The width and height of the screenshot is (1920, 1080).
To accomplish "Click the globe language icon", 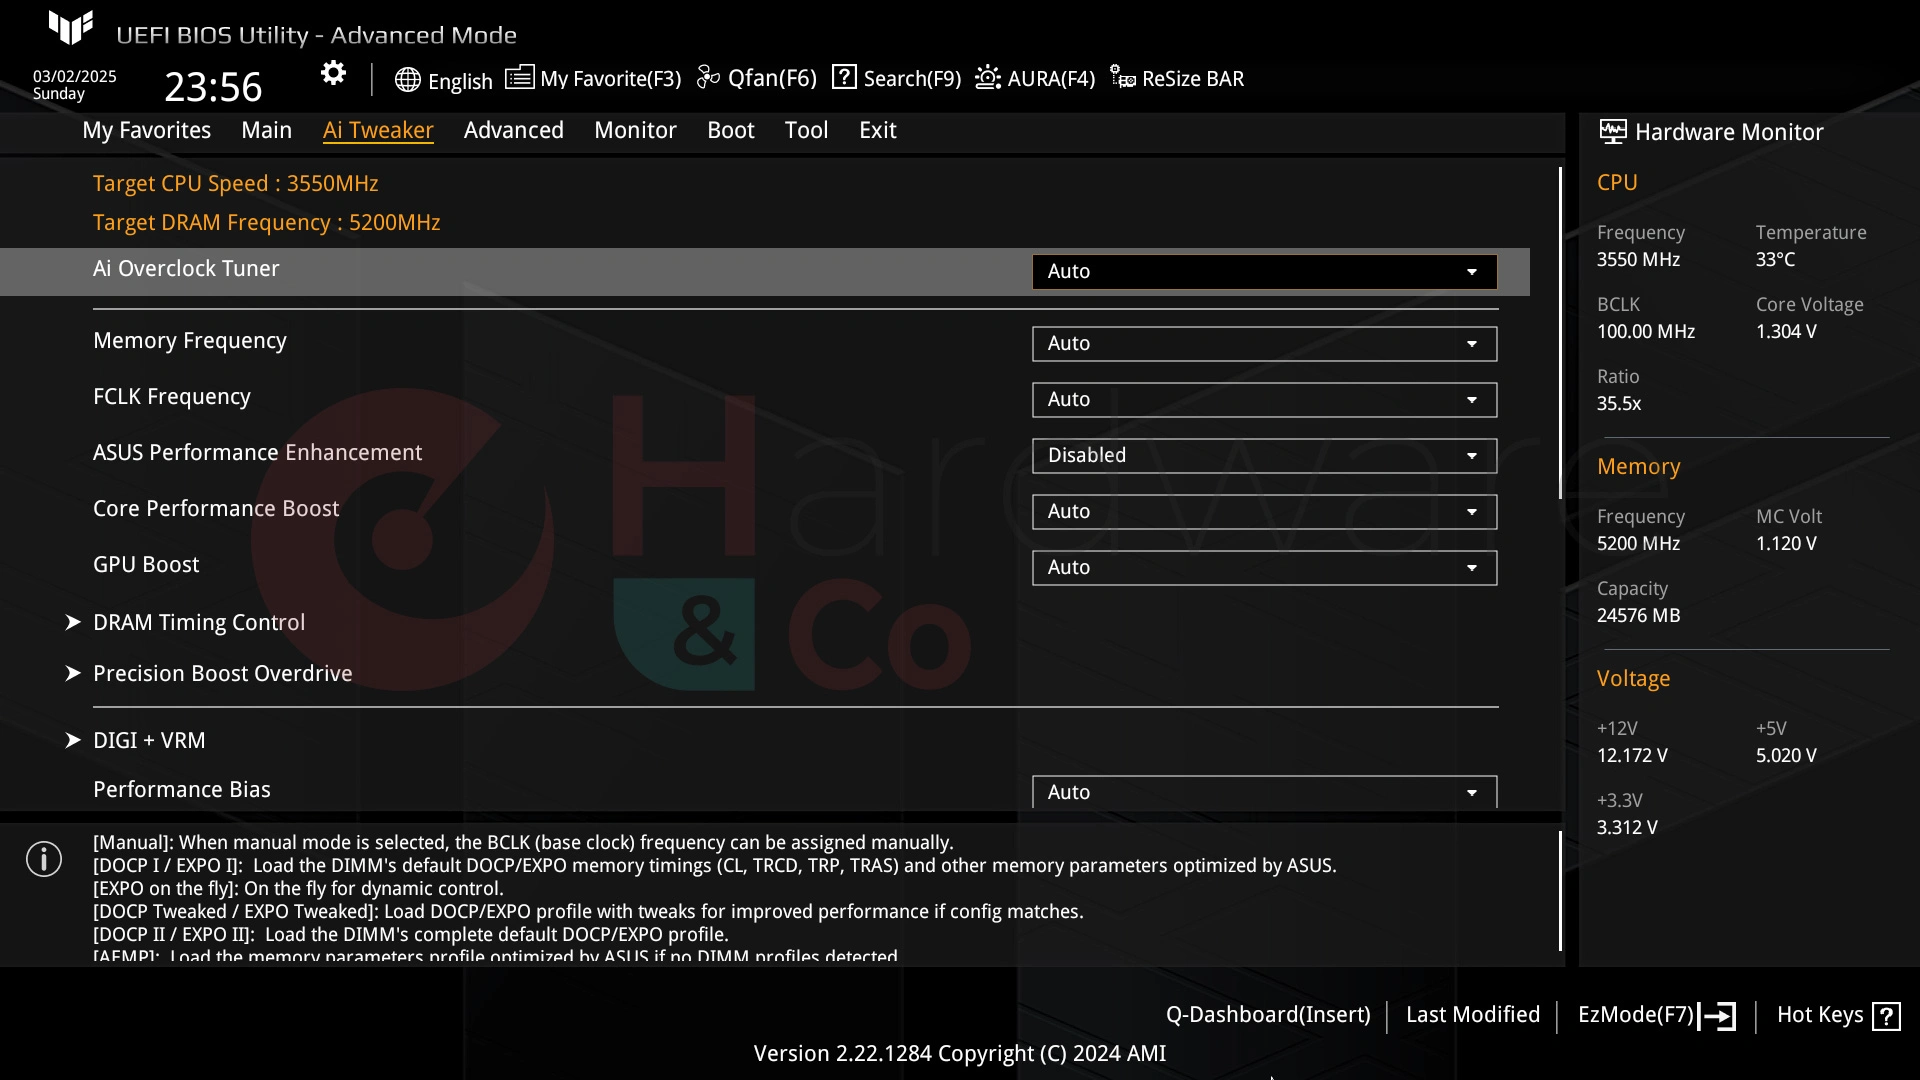I will 407,80.
